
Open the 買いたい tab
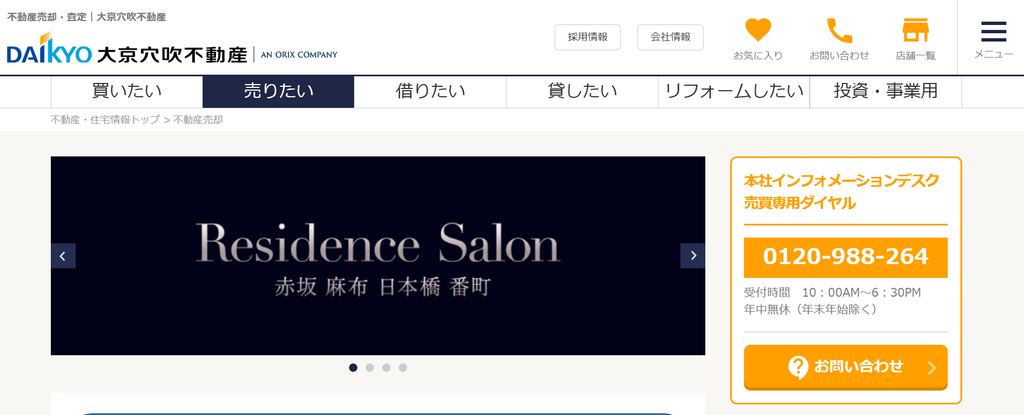click(127, 91)
